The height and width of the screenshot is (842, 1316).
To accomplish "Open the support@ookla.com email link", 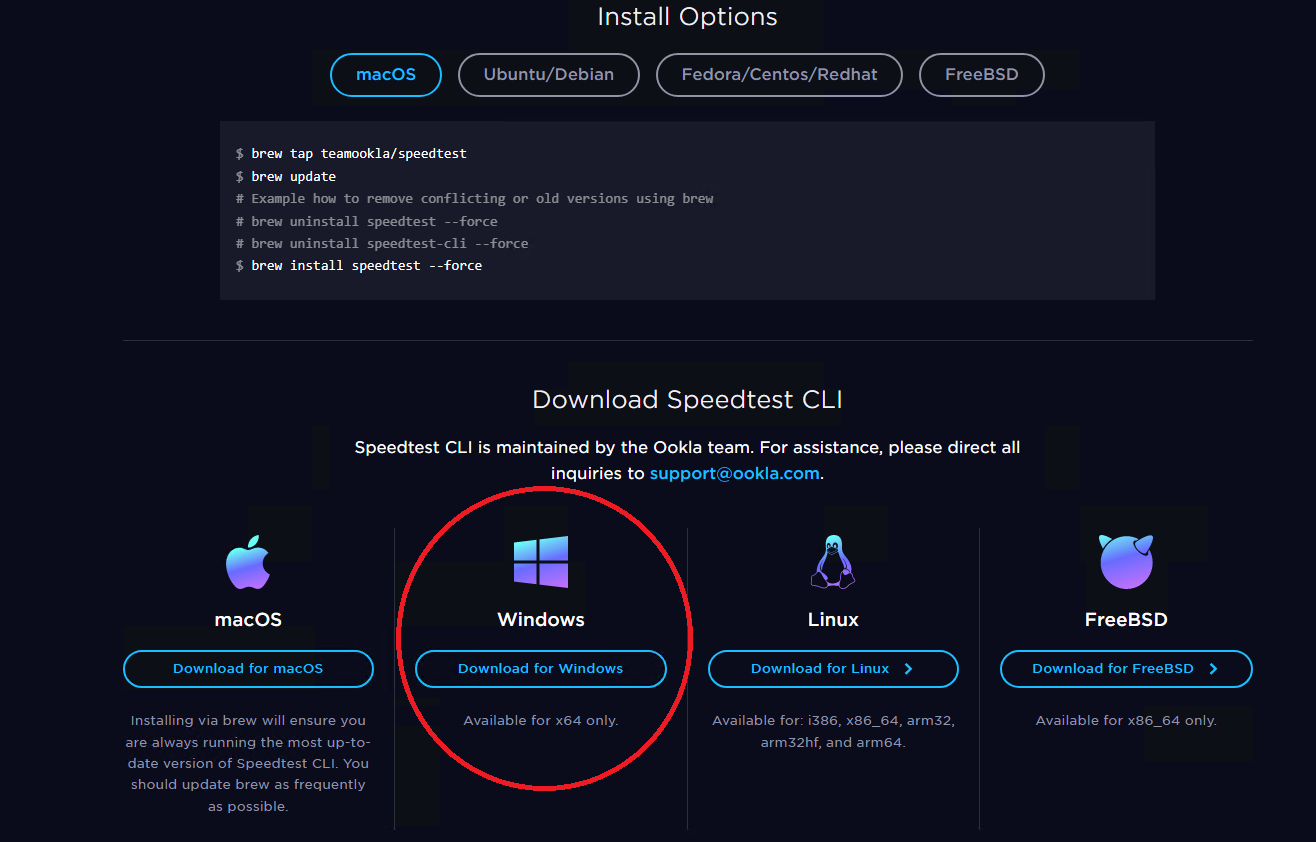I will pos(734,474).
